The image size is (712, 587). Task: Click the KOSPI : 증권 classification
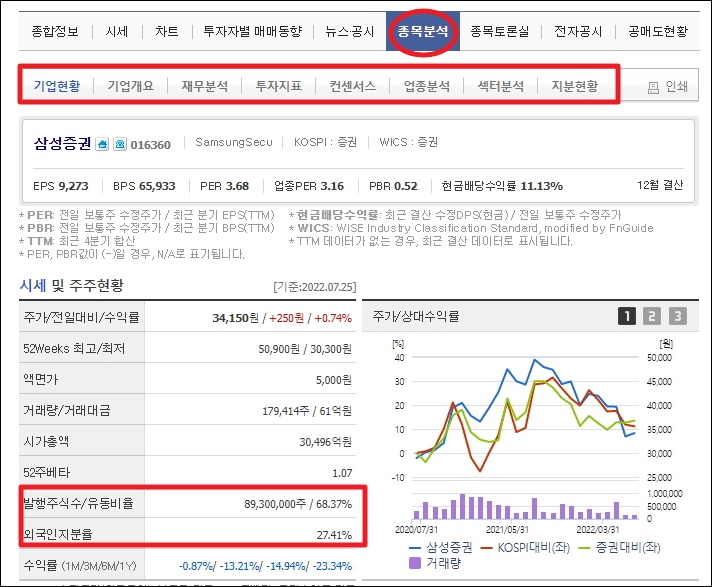coord(325,142)
